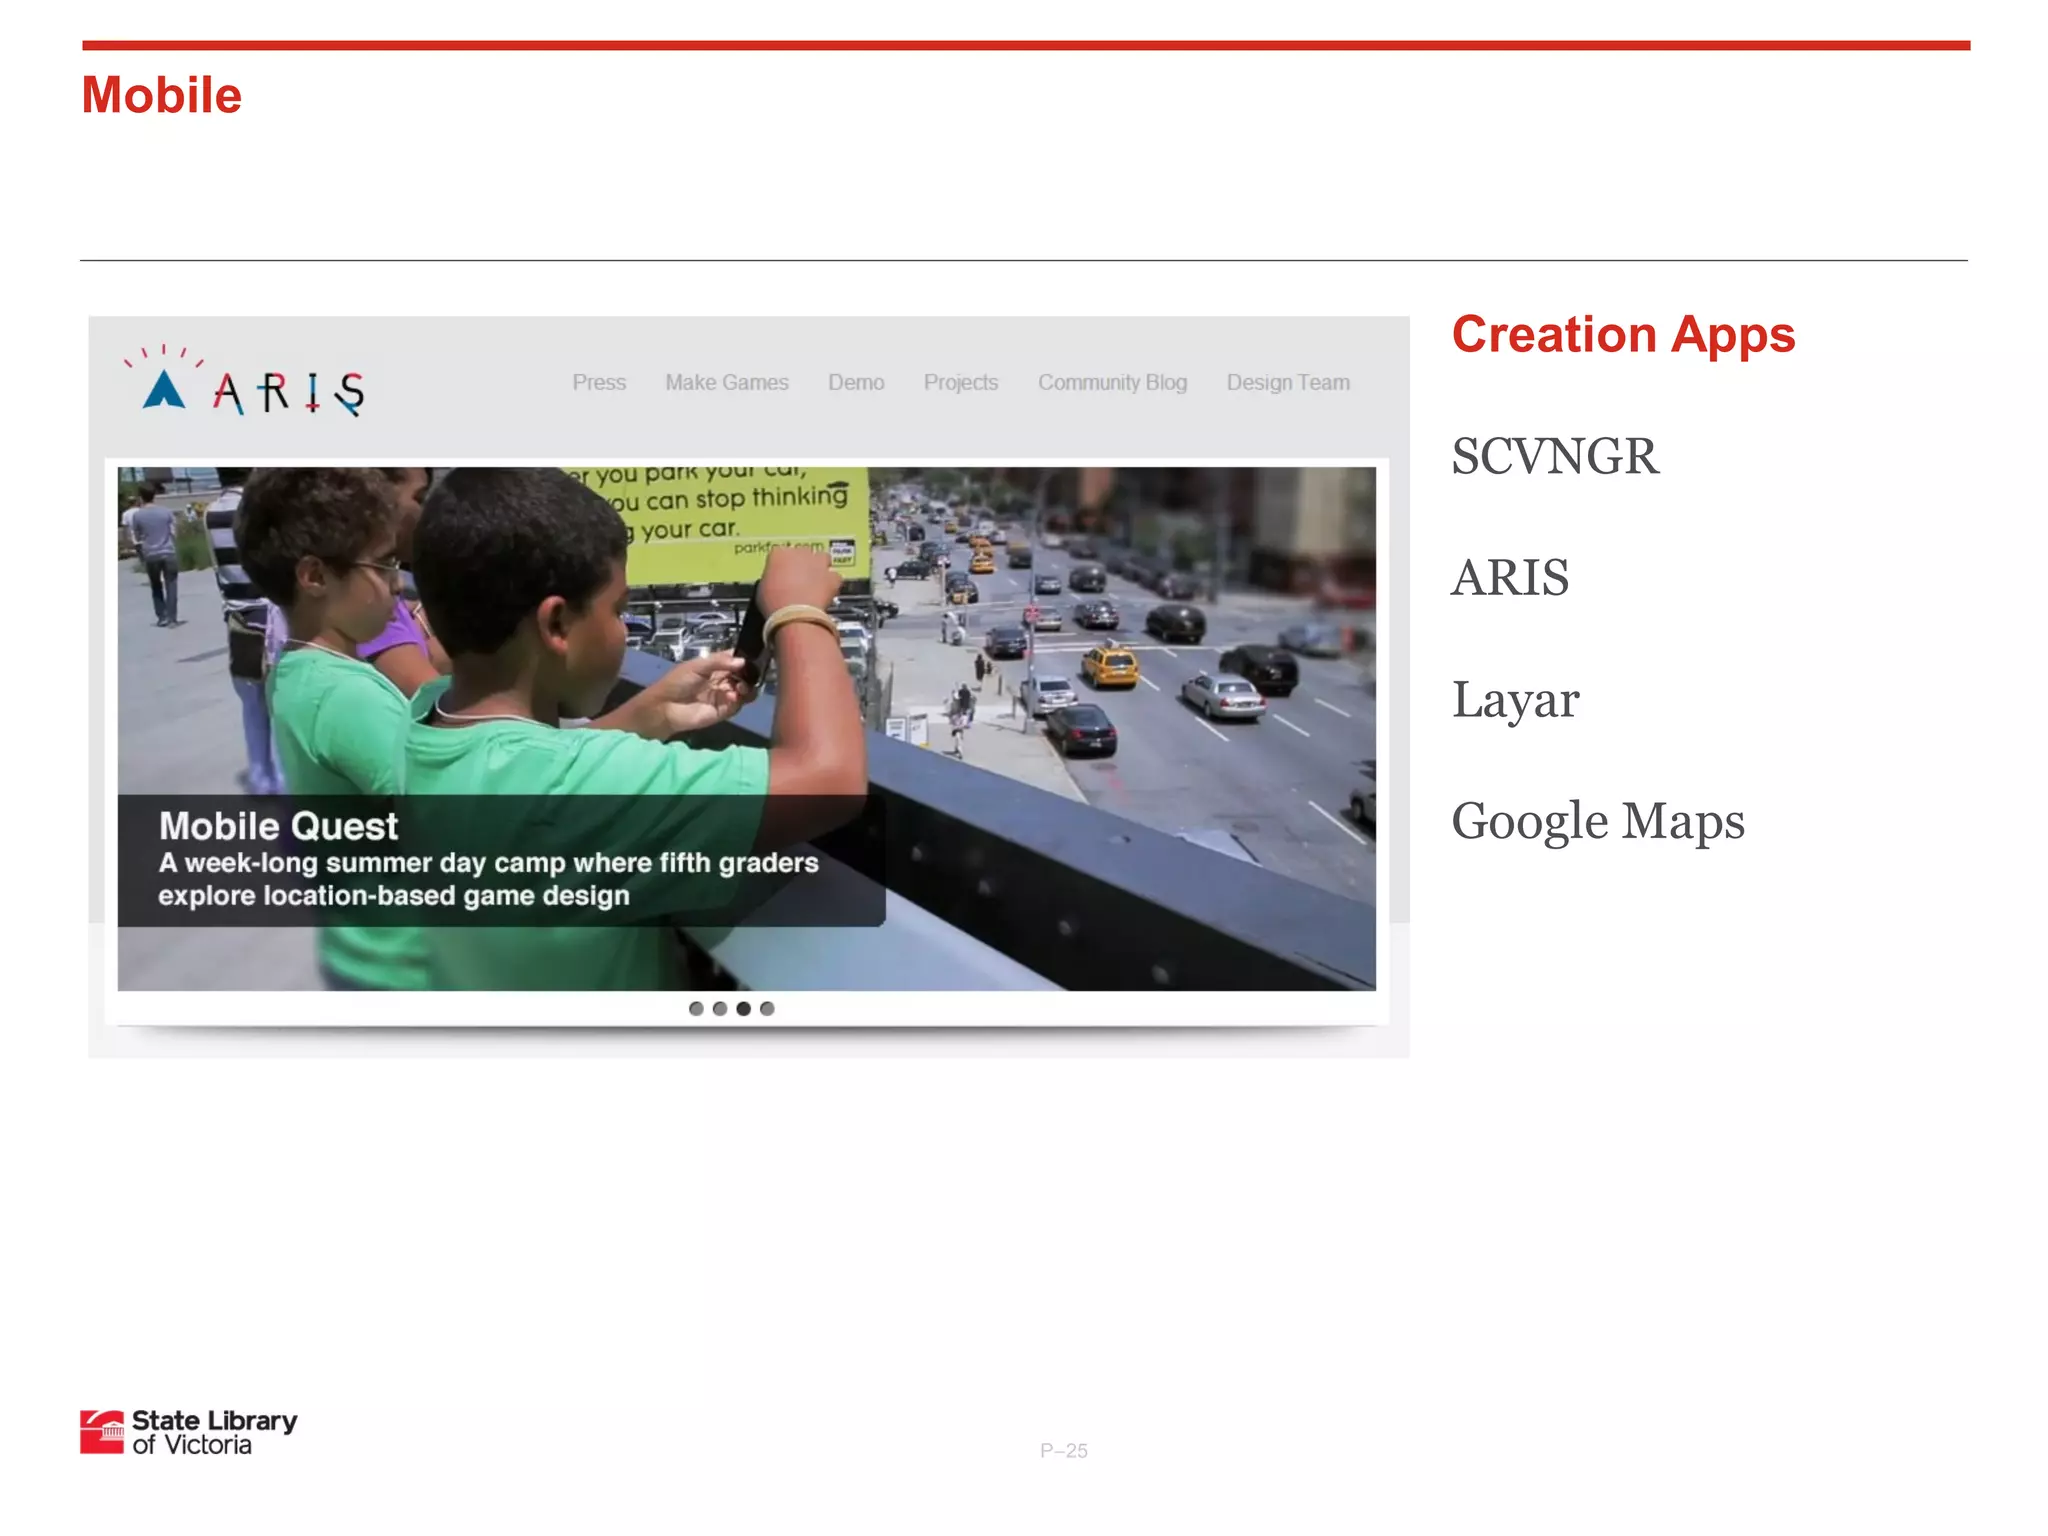Click the Mobile Quest caption title
The width and height of the screenshot is (2048, 1536).
pyautogui.click(x=278, y=827)
